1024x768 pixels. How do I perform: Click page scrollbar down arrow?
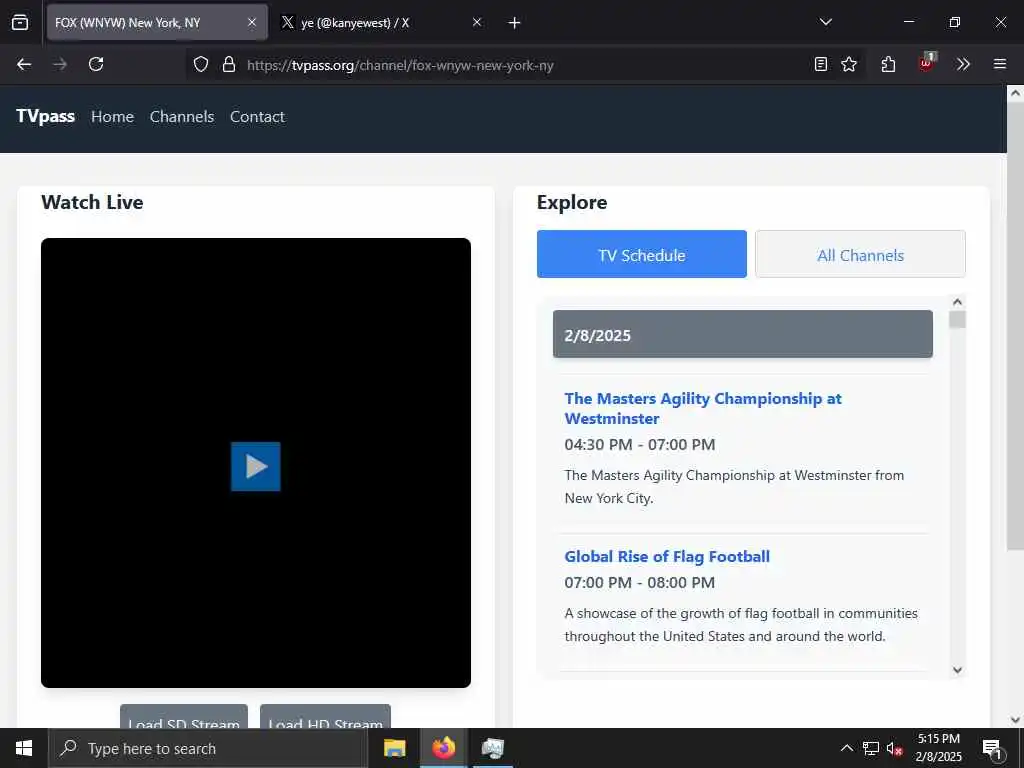point(1015,720)
